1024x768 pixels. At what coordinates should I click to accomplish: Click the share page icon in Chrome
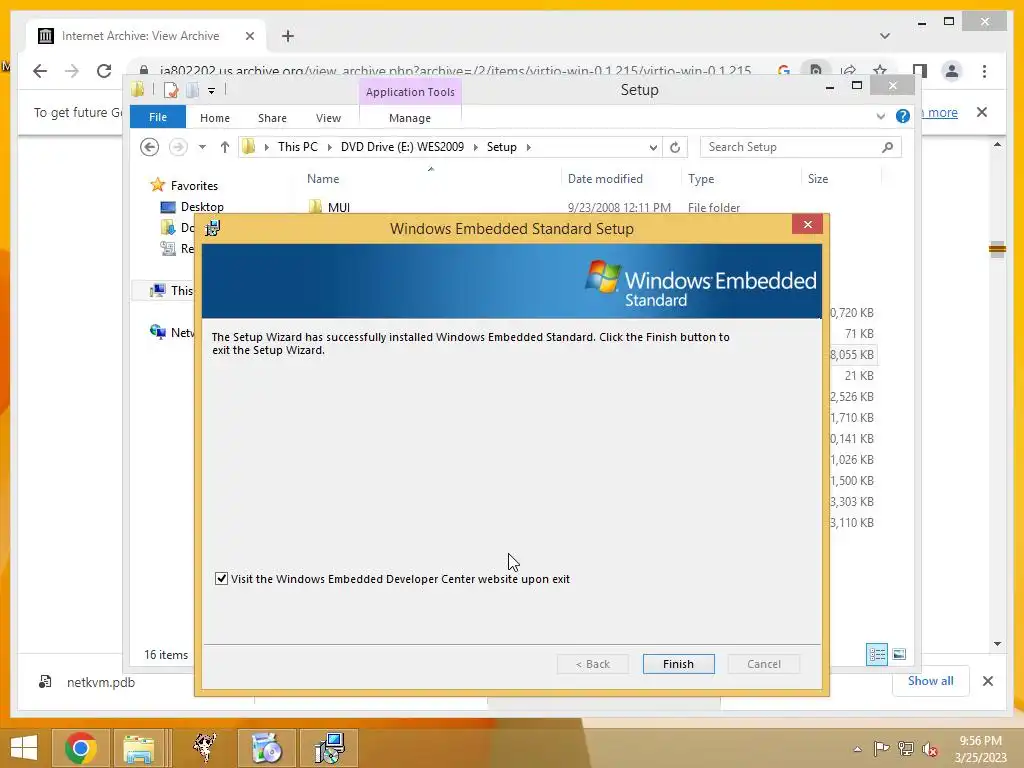point(848,70)
